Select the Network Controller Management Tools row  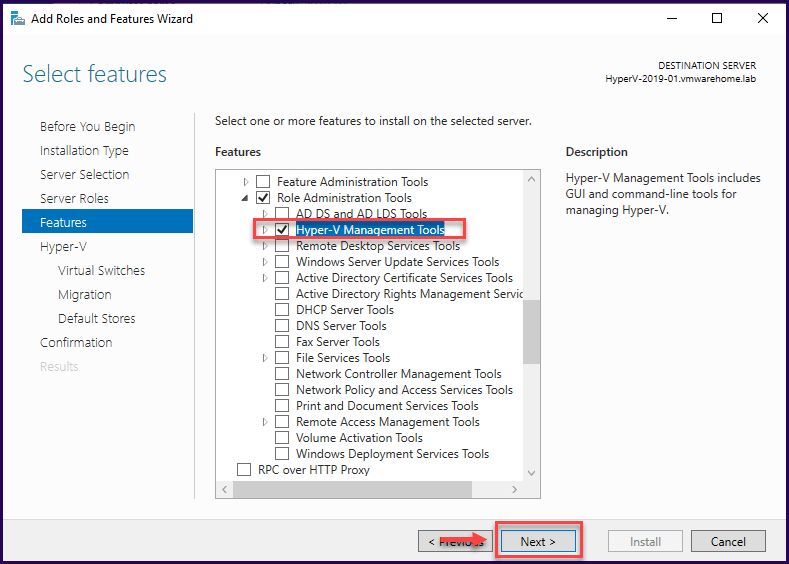399,374
